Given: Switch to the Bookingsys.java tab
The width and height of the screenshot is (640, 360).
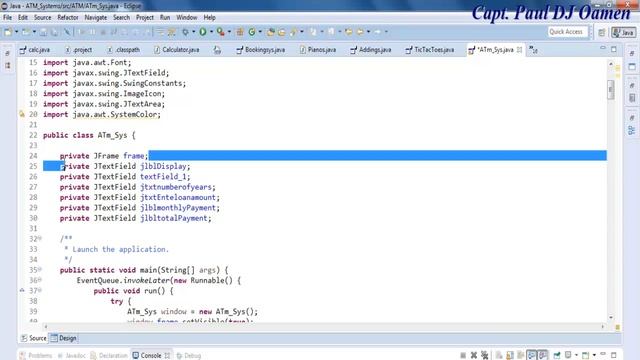Looking at the screenshot, I should pyautogui.click(x=261, y=50).
